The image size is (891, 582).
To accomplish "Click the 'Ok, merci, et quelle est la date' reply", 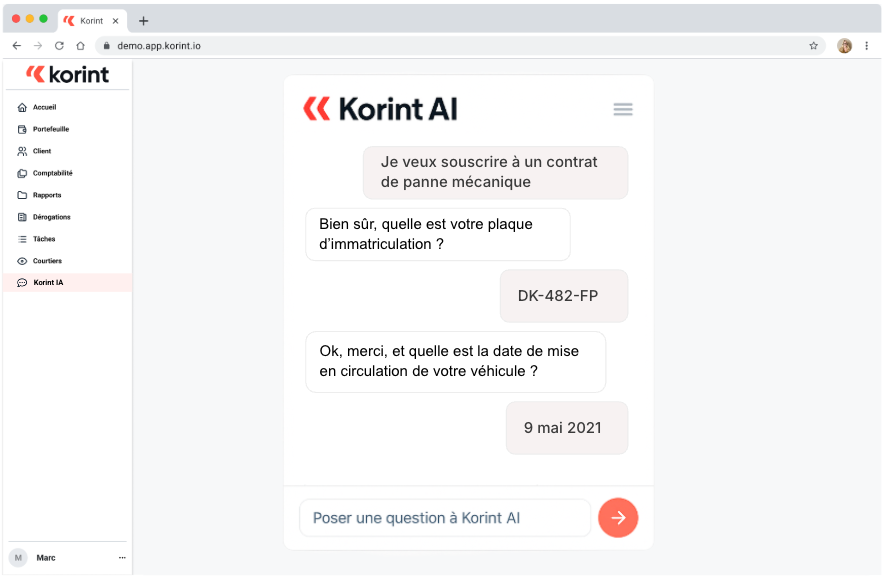I will click(x=455, y=361).
